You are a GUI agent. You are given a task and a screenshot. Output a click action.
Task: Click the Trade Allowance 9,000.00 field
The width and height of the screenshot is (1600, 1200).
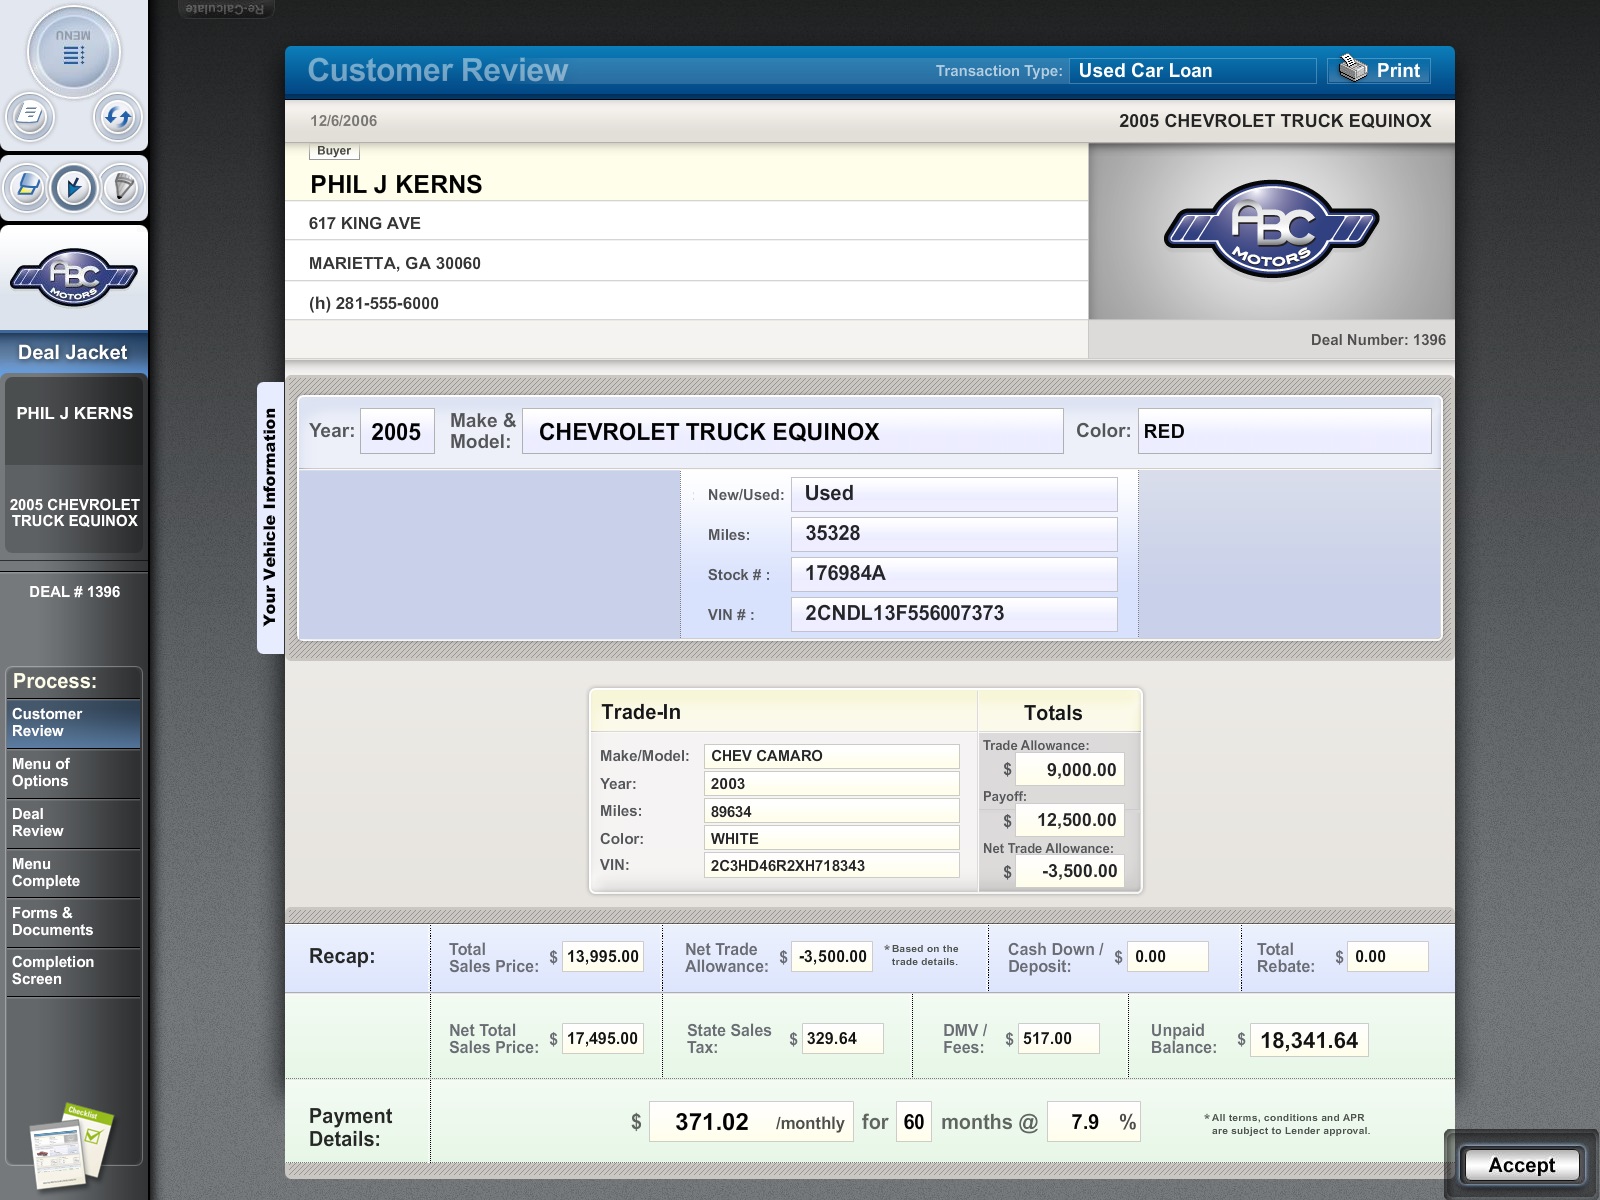click(1069, 769)
